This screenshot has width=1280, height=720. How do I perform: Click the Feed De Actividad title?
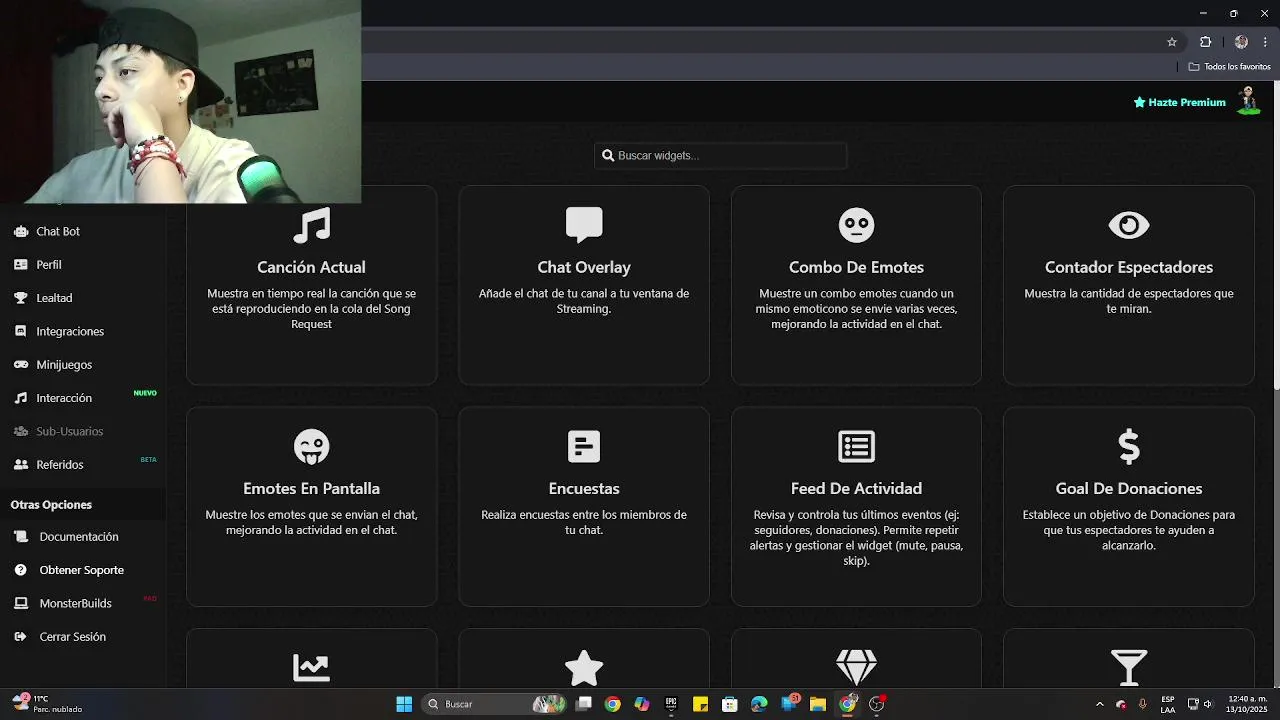(x=856, y=488)
